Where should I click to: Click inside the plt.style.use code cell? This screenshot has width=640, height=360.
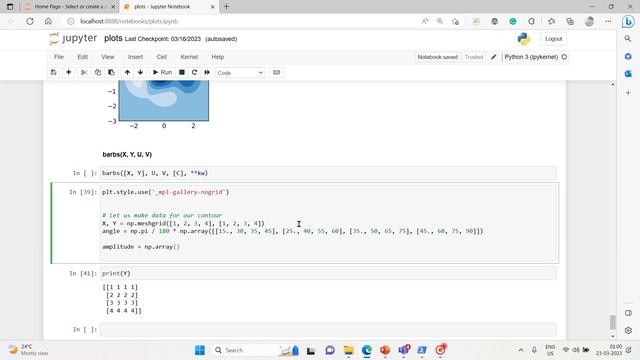pyautogui.click(x=328, y=223)
